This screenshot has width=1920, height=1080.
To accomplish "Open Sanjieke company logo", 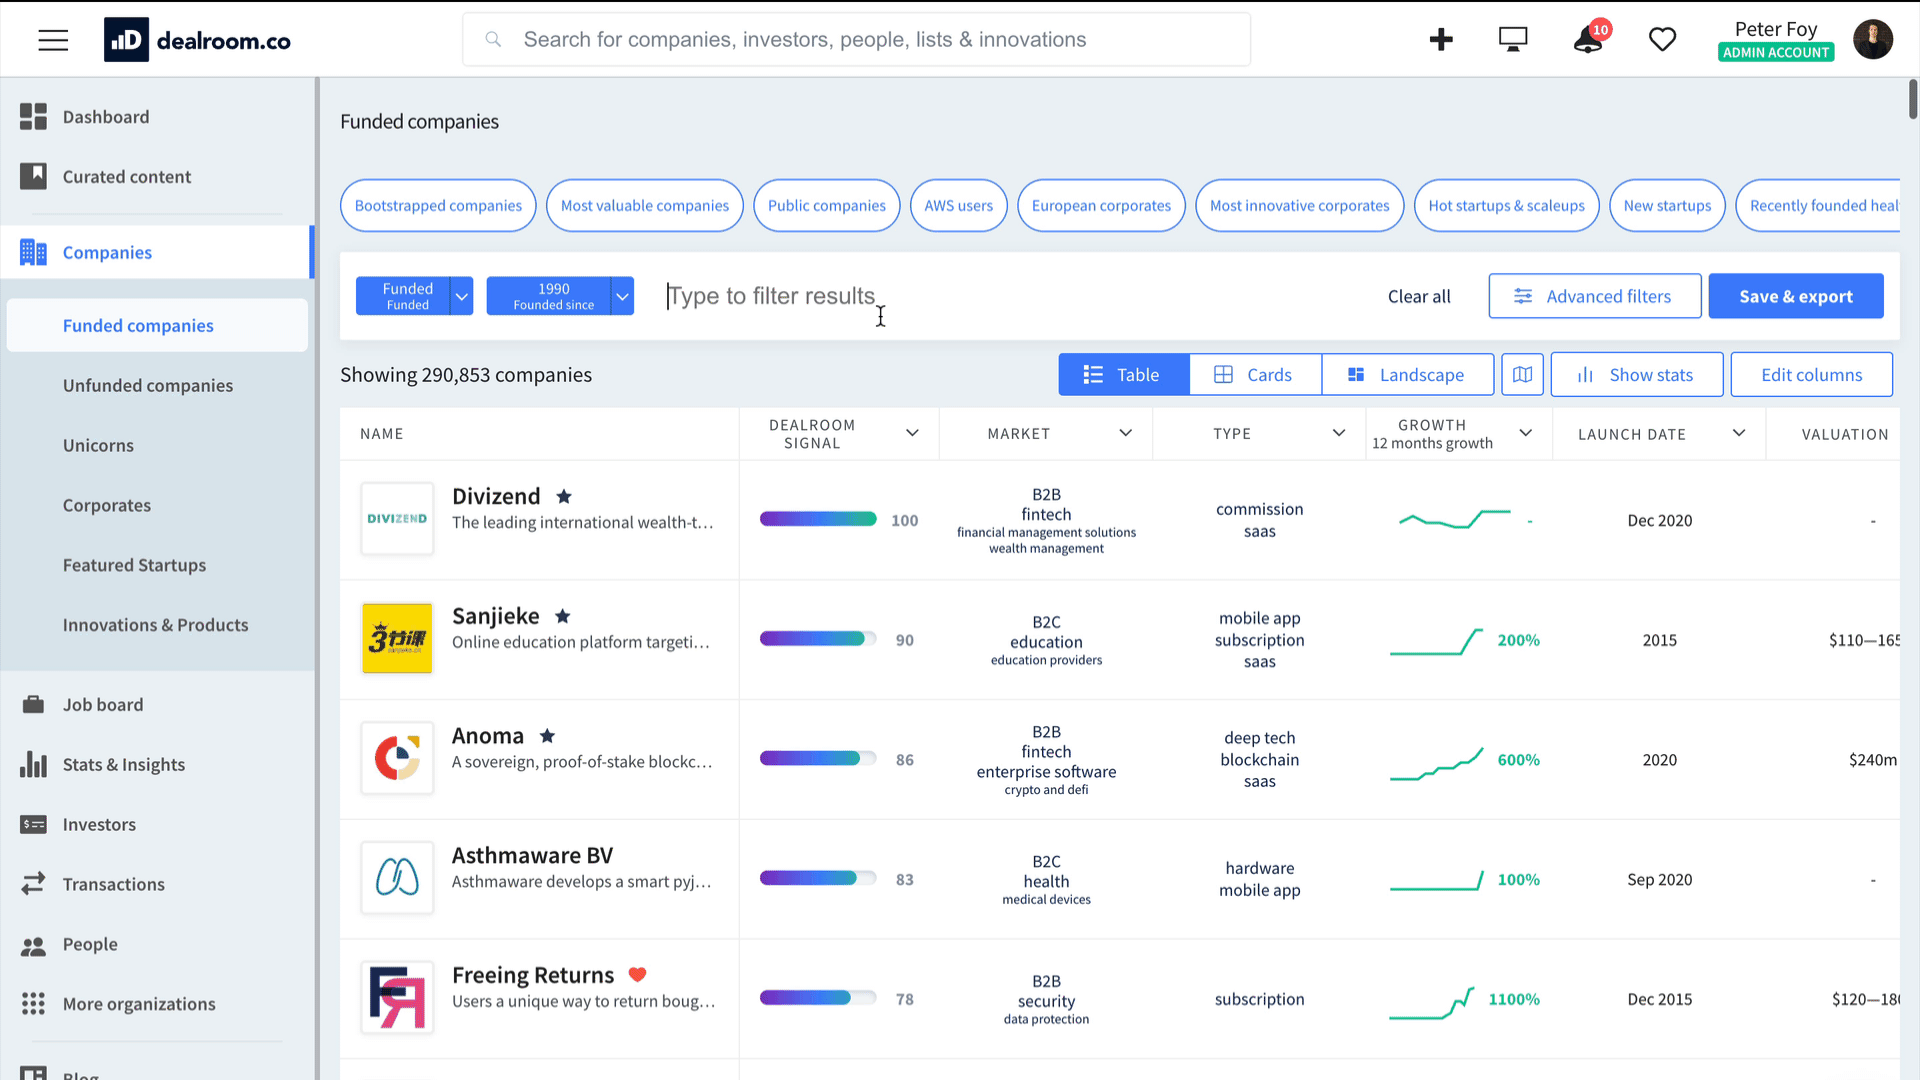I will point(397,638).
